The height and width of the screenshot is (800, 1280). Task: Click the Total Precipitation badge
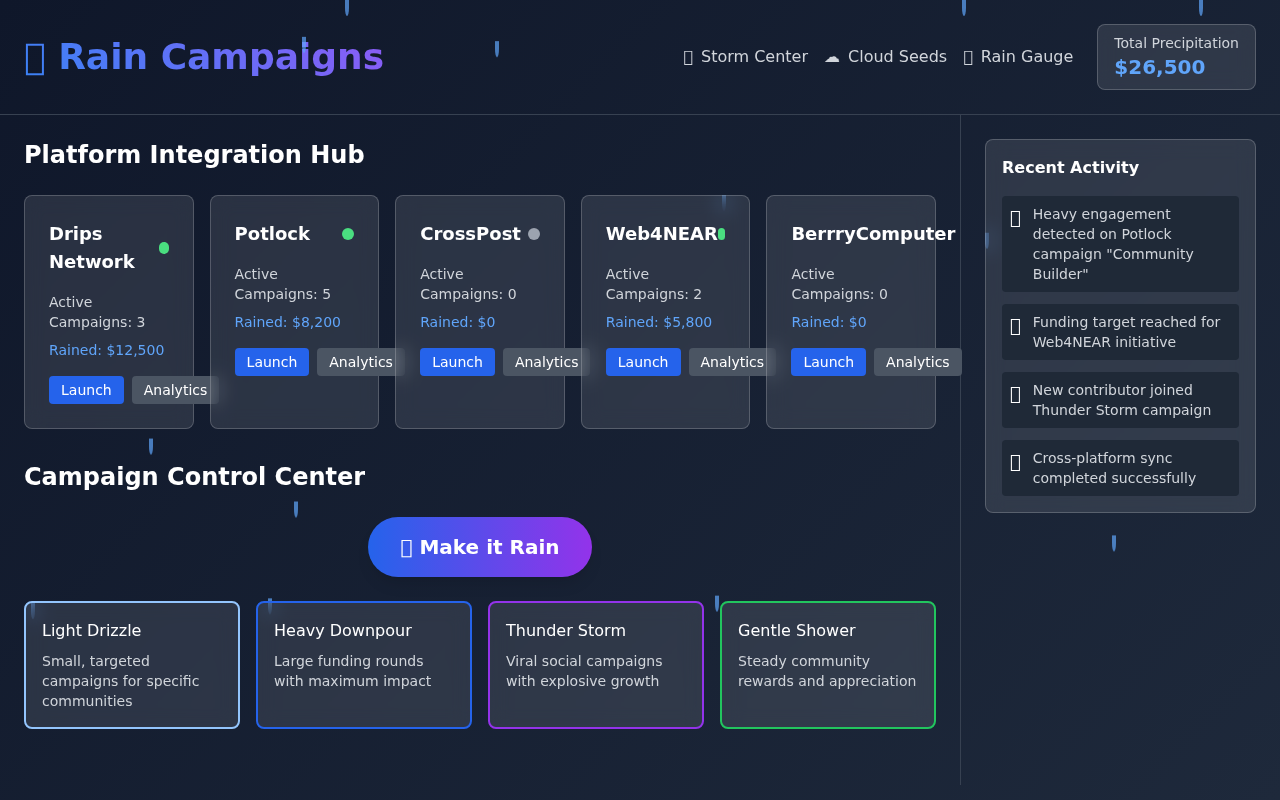[1176, 57]
